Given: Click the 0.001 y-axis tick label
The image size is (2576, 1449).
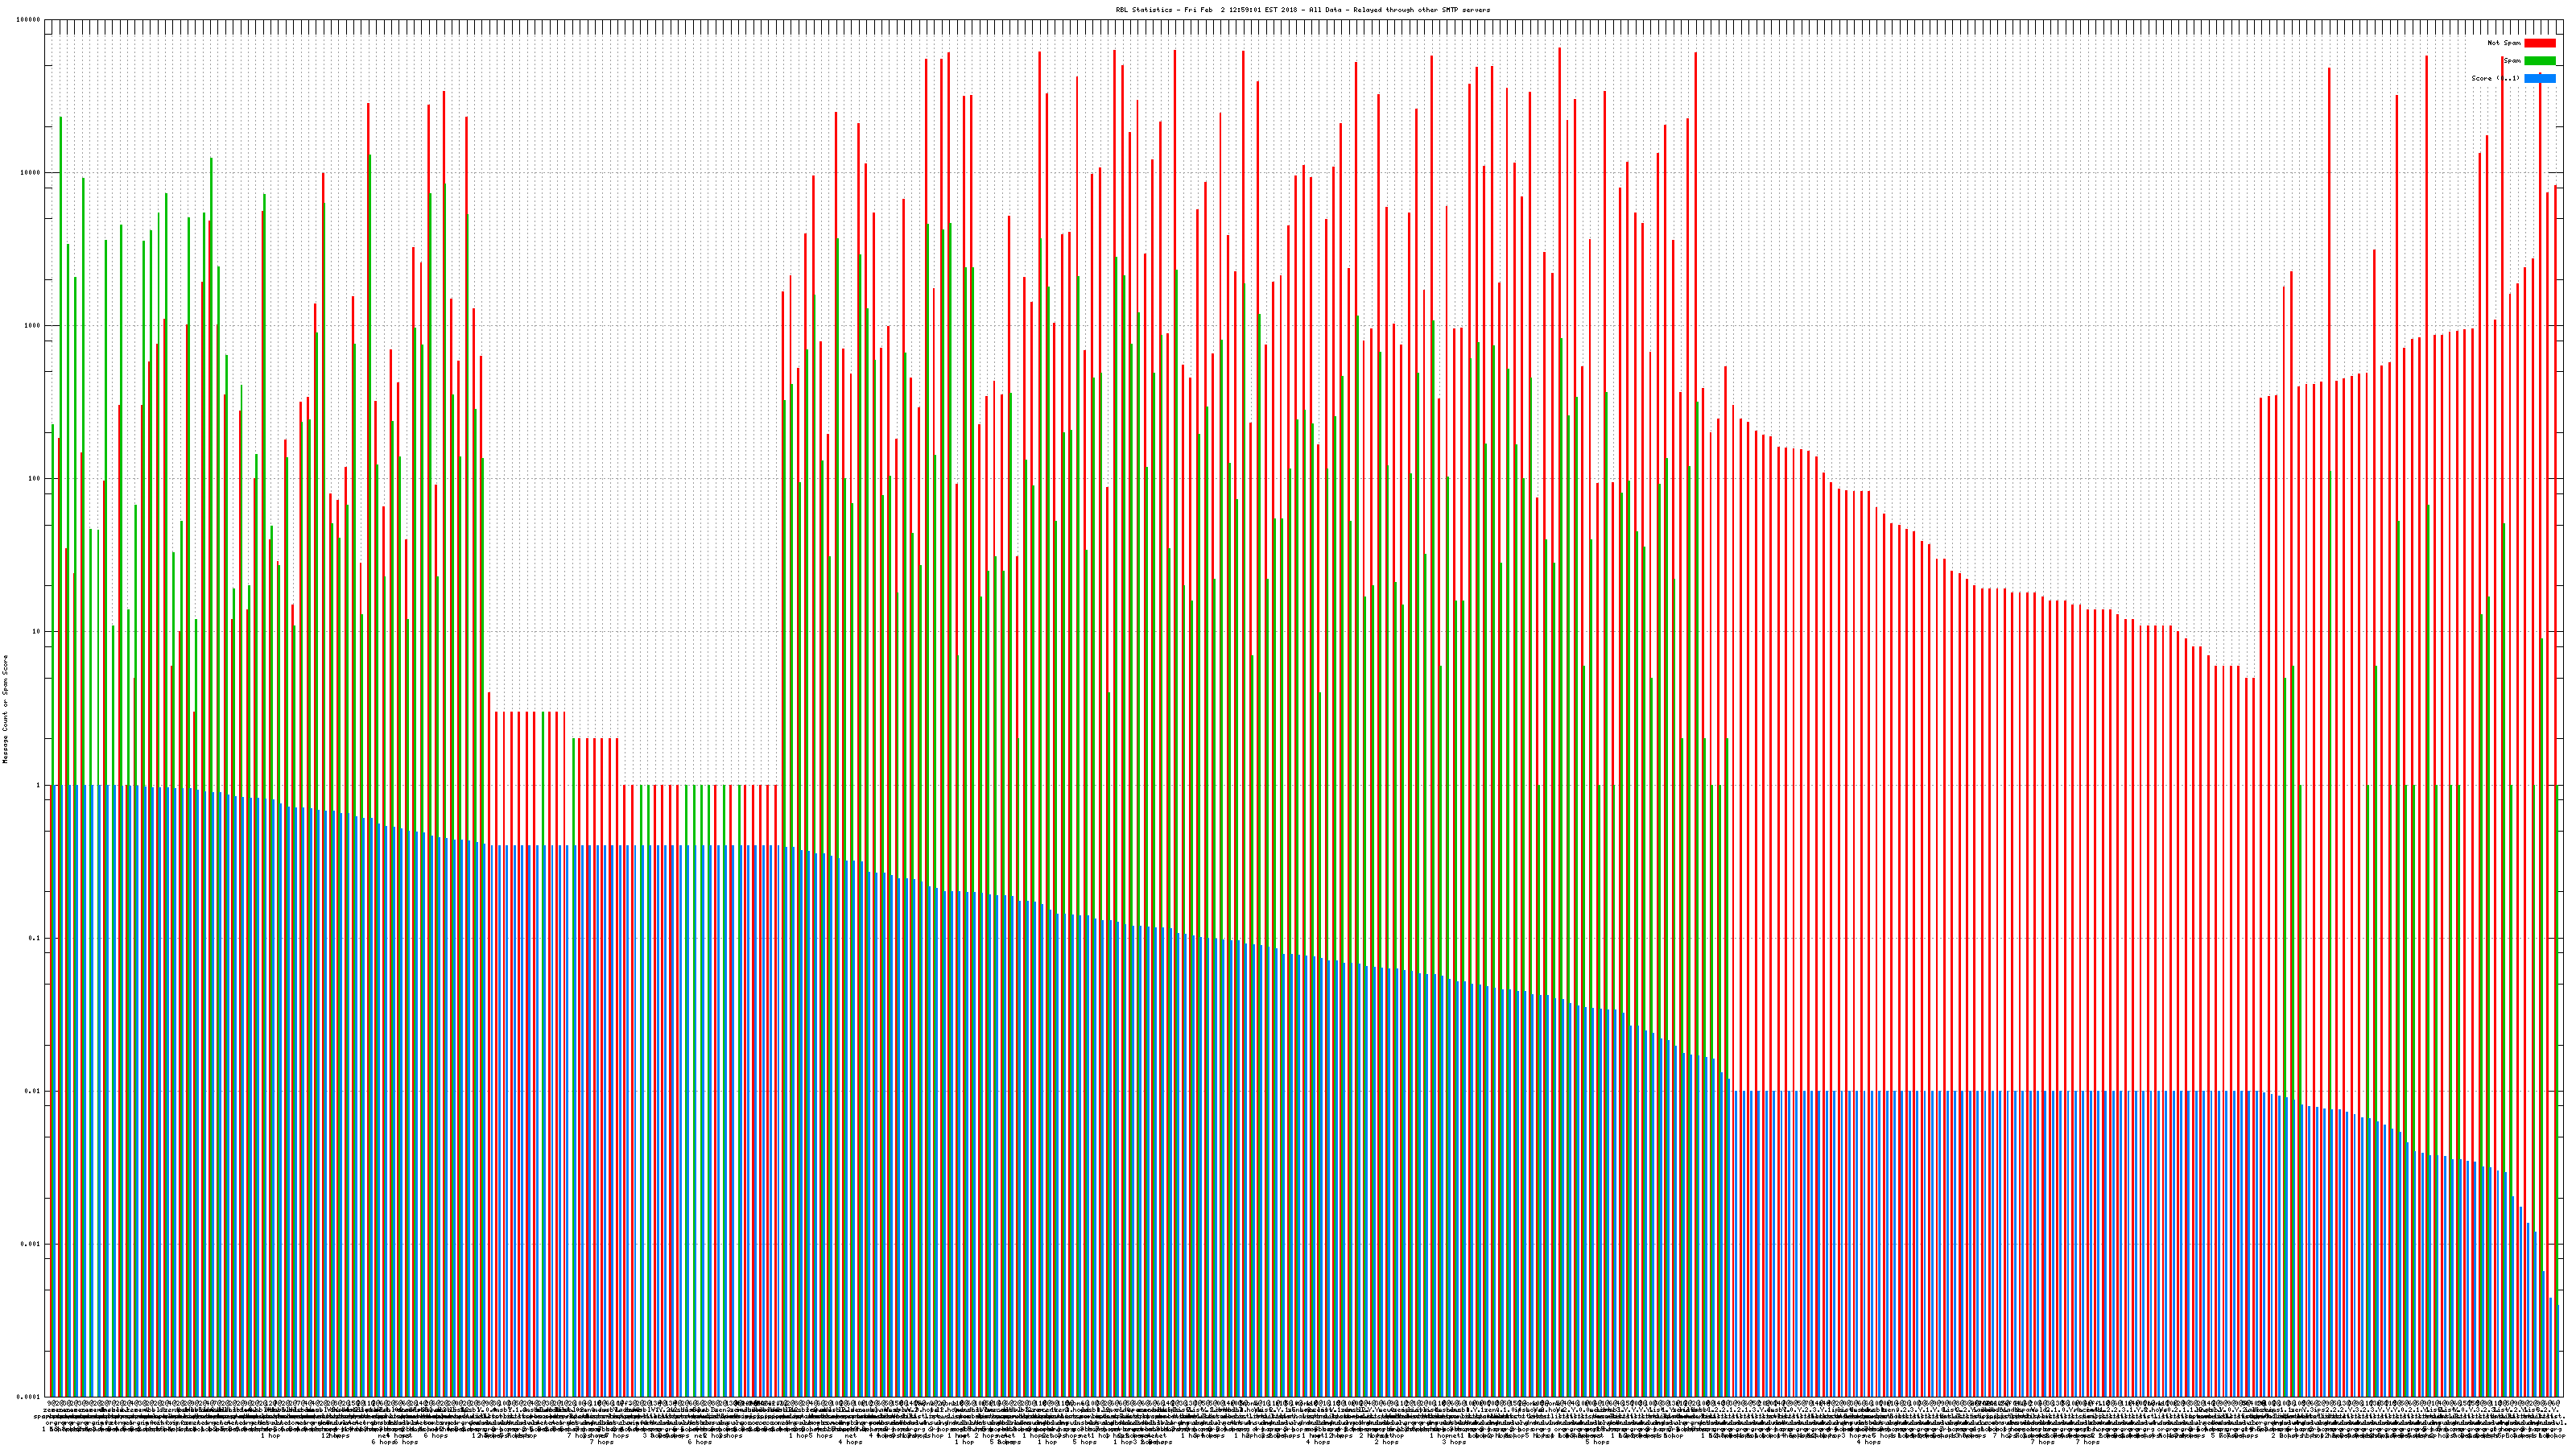Looking at the screenshot, I should [x=30, y=1244].
